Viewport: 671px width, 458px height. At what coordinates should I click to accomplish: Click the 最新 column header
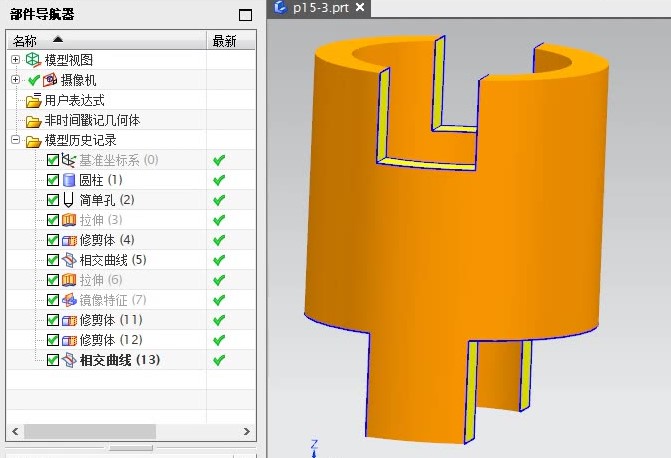pos(225,41)
